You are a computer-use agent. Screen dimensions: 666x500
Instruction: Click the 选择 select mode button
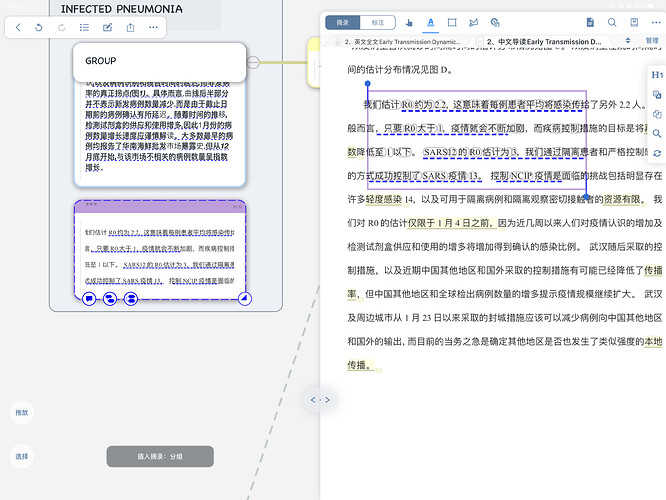click(x=22, y=457)
